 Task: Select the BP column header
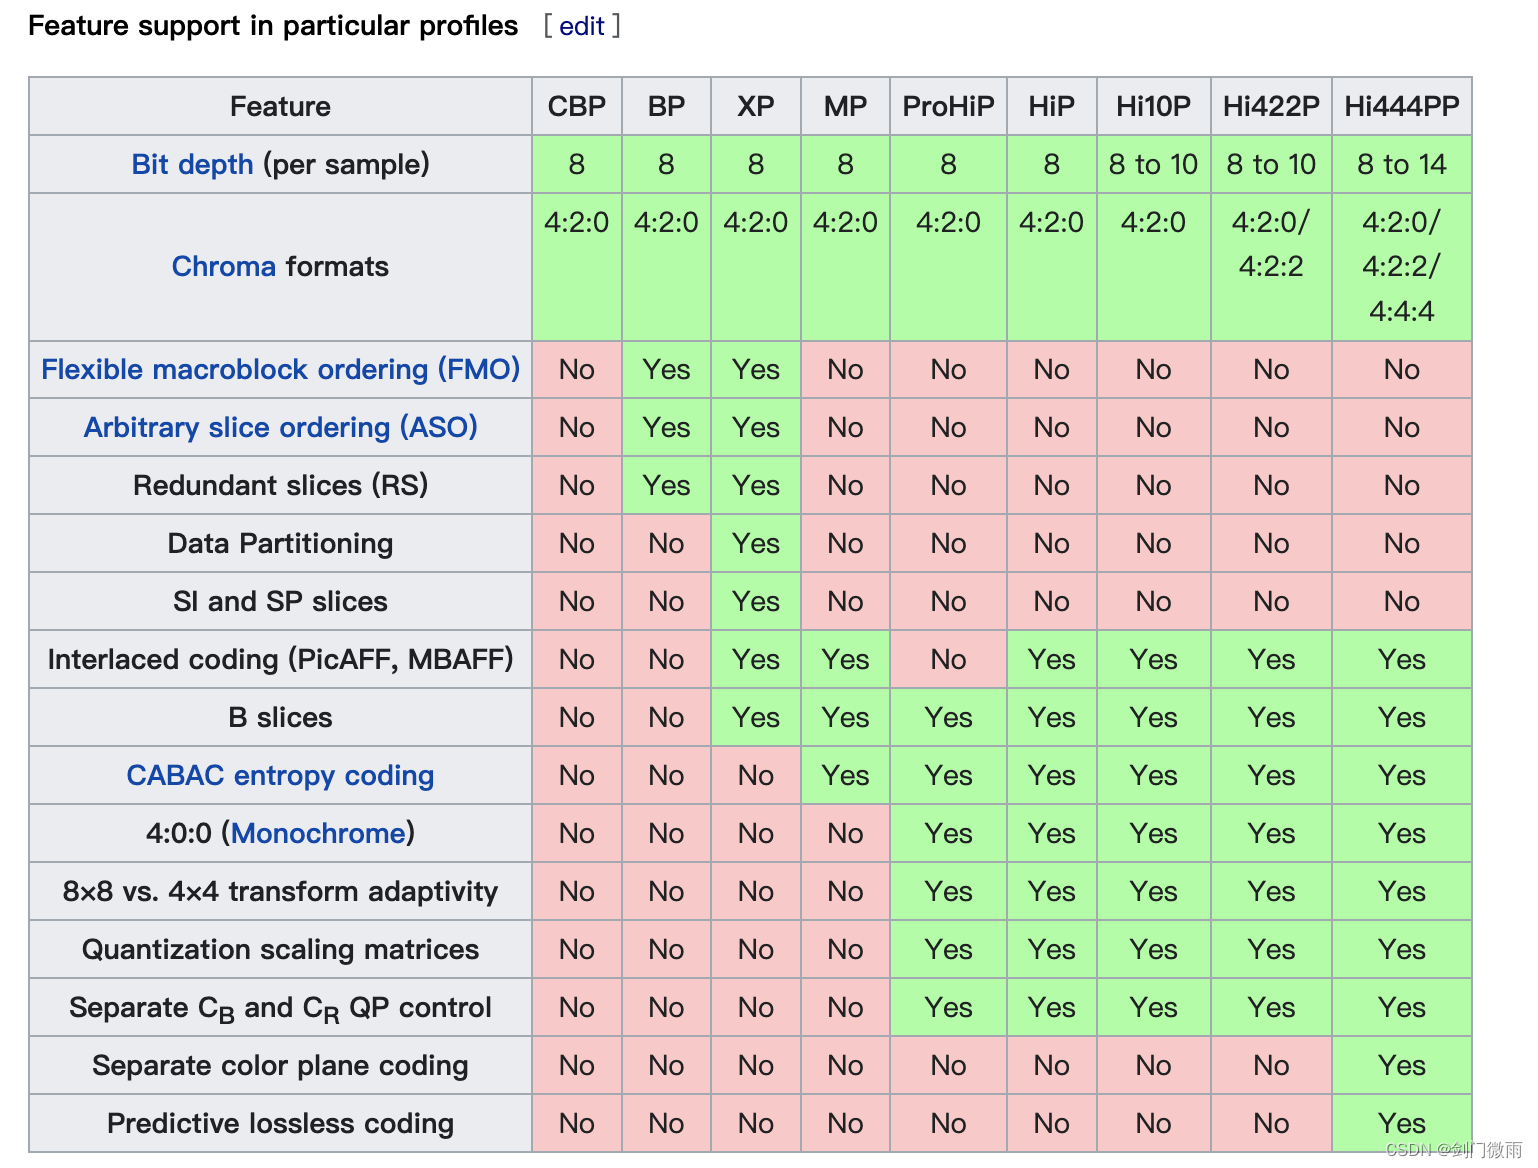[666, 106]
